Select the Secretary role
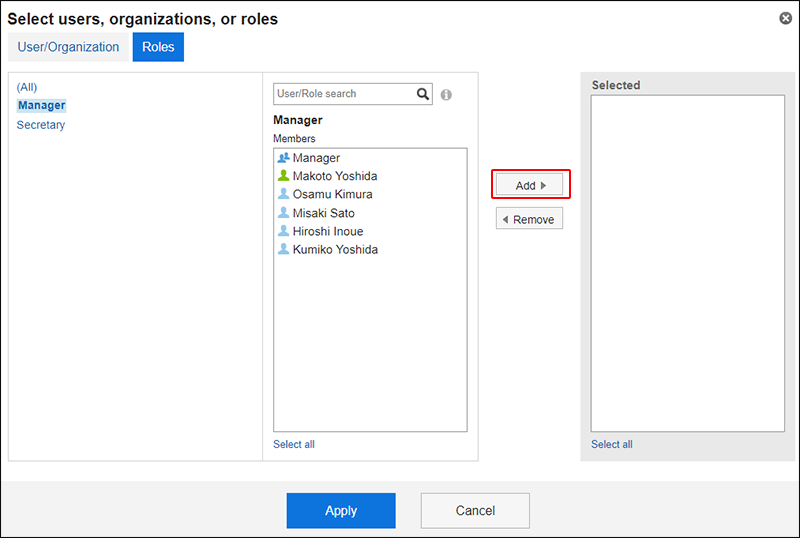Screen dimensions: 800x538 (x=41, y=125)
